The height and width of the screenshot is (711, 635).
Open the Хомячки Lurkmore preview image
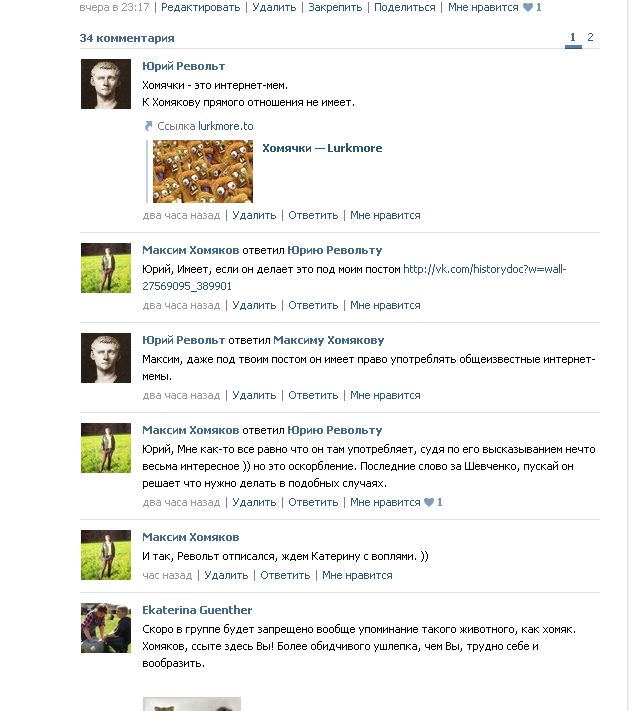(203, 171)
